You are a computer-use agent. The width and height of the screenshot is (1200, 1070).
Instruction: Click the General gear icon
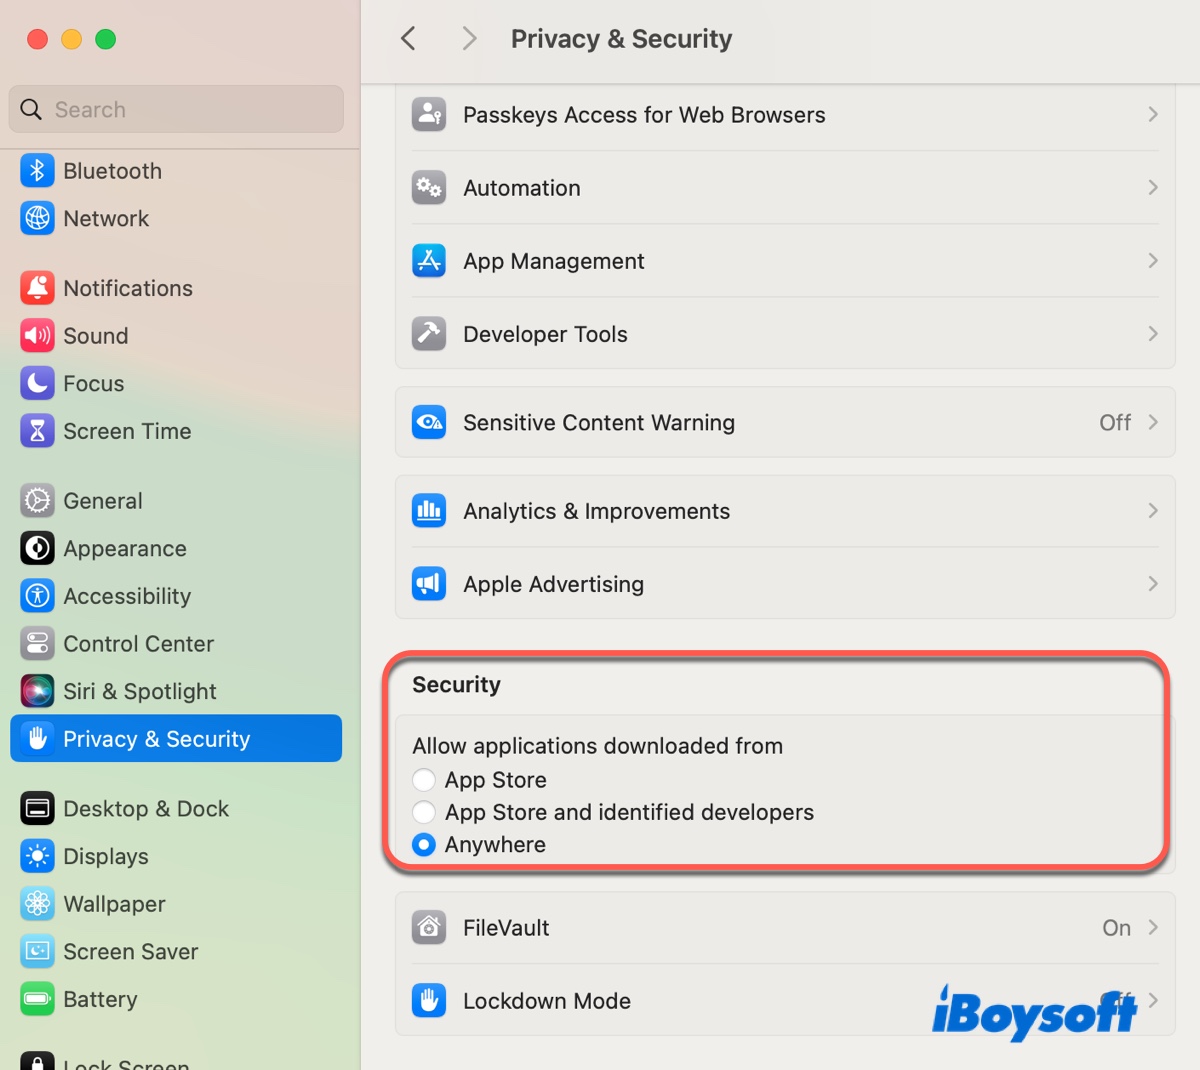37,500
